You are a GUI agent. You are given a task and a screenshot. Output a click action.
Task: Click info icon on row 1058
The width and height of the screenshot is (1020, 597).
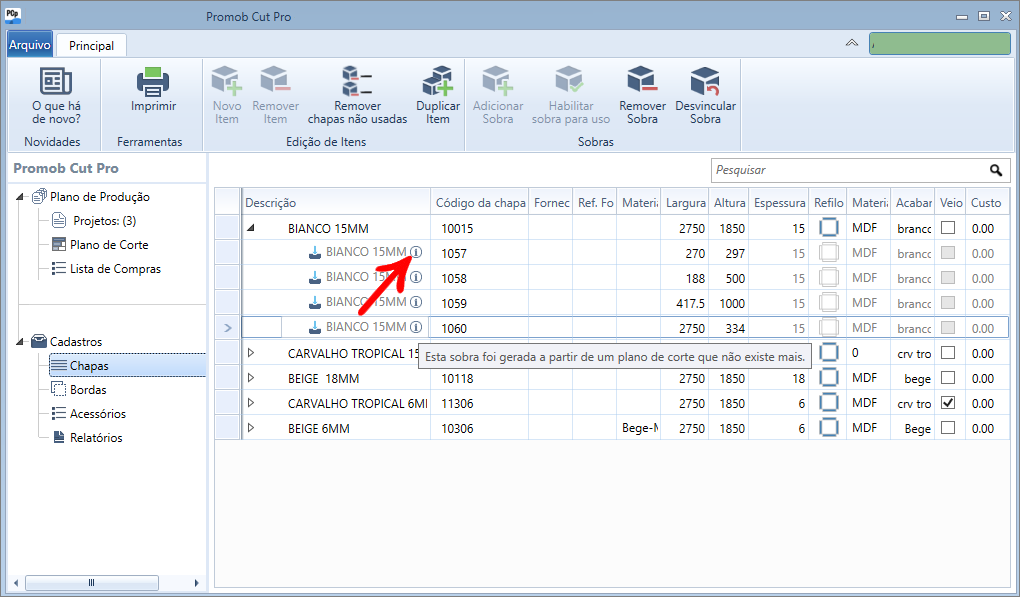pyautogui.click(x=416, y=277)
